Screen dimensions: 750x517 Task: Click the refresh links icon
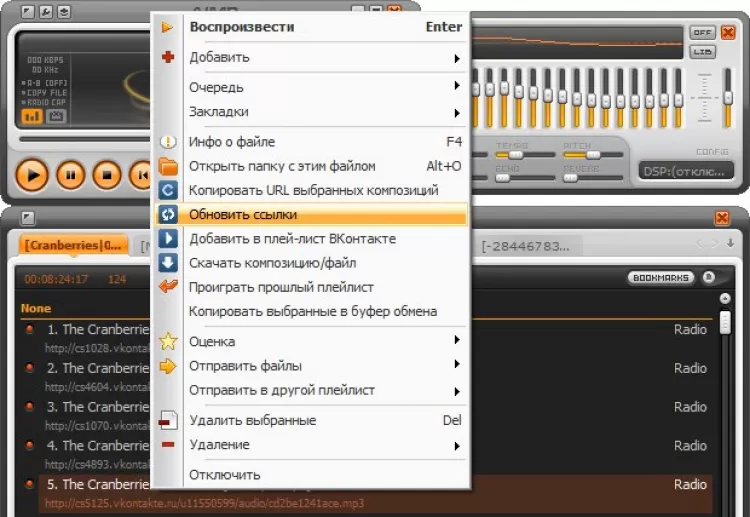168,214
